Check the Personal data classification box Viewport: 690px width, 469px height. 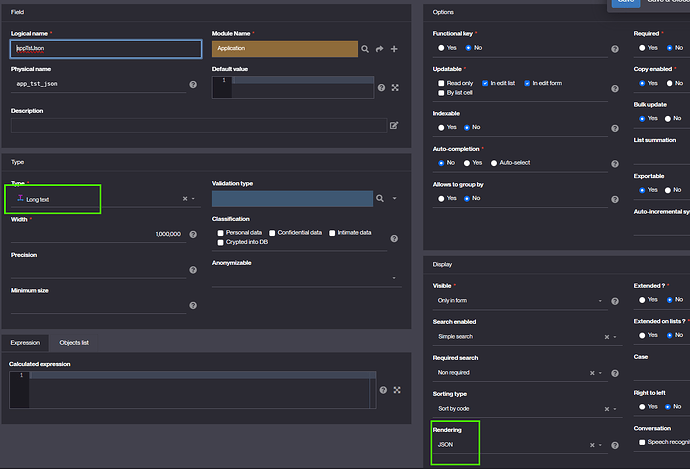point(220,232)
